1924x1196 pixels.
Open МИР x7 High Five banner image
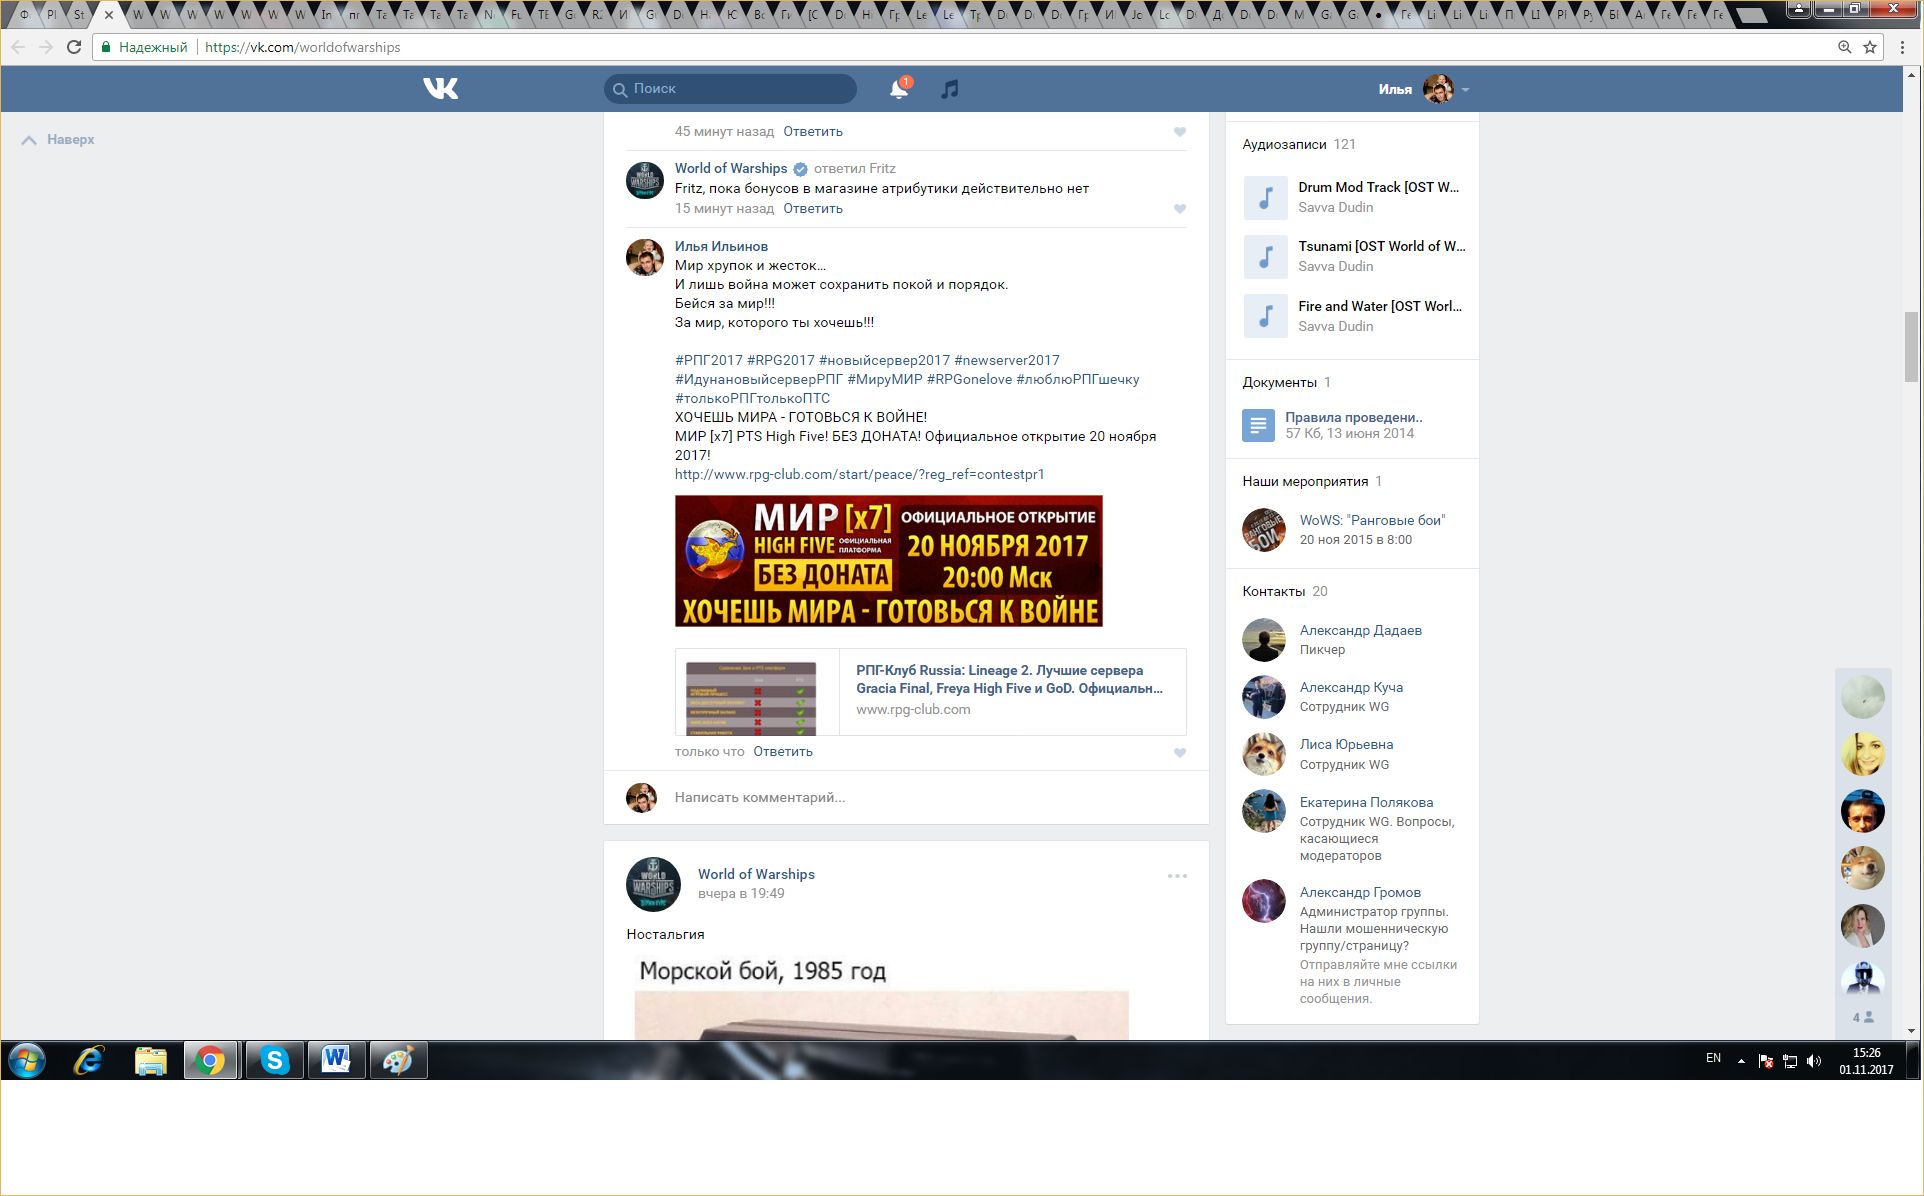(888, 561)
